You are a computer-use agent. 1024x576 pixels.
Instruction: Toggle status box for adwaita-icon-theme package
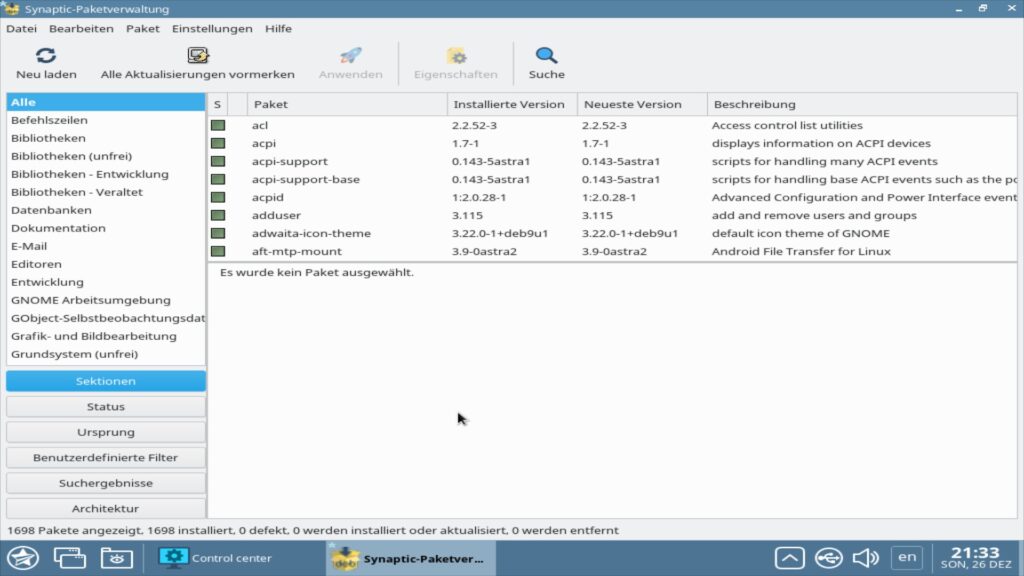(218, 233)
